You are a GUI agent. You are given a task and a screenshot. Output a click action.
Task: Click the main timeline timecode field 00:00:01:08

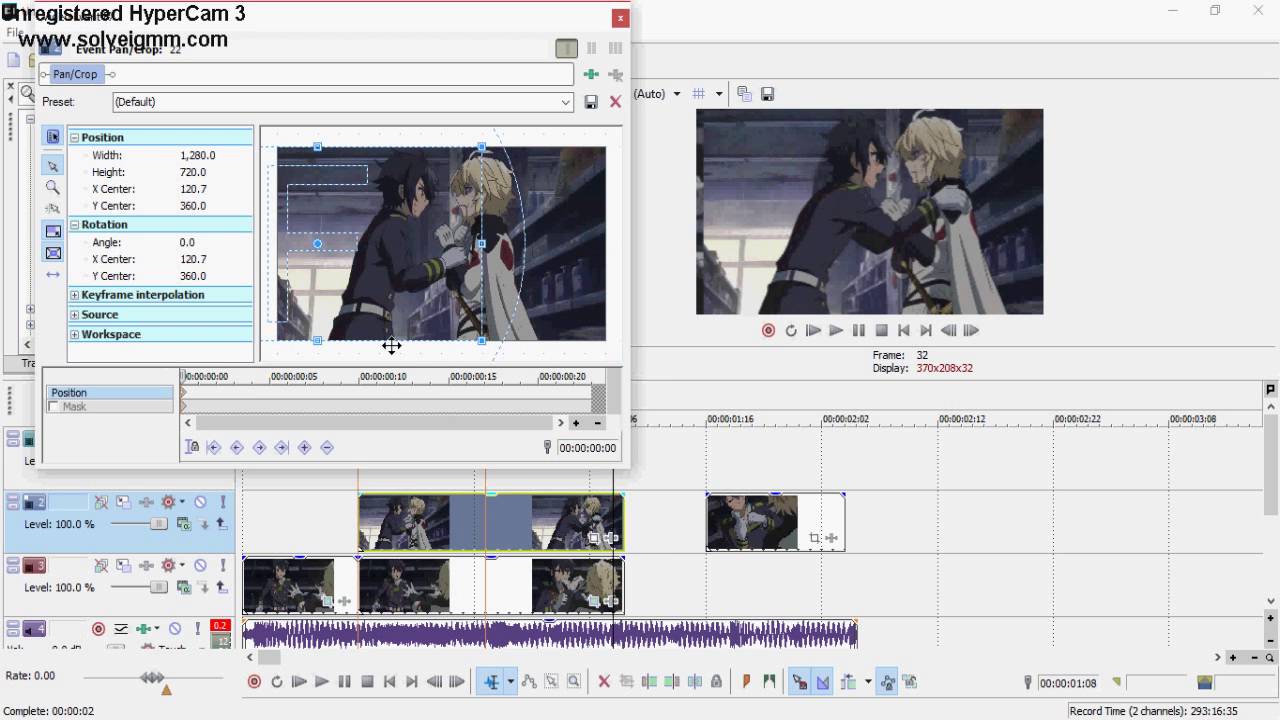(1068, 683)
